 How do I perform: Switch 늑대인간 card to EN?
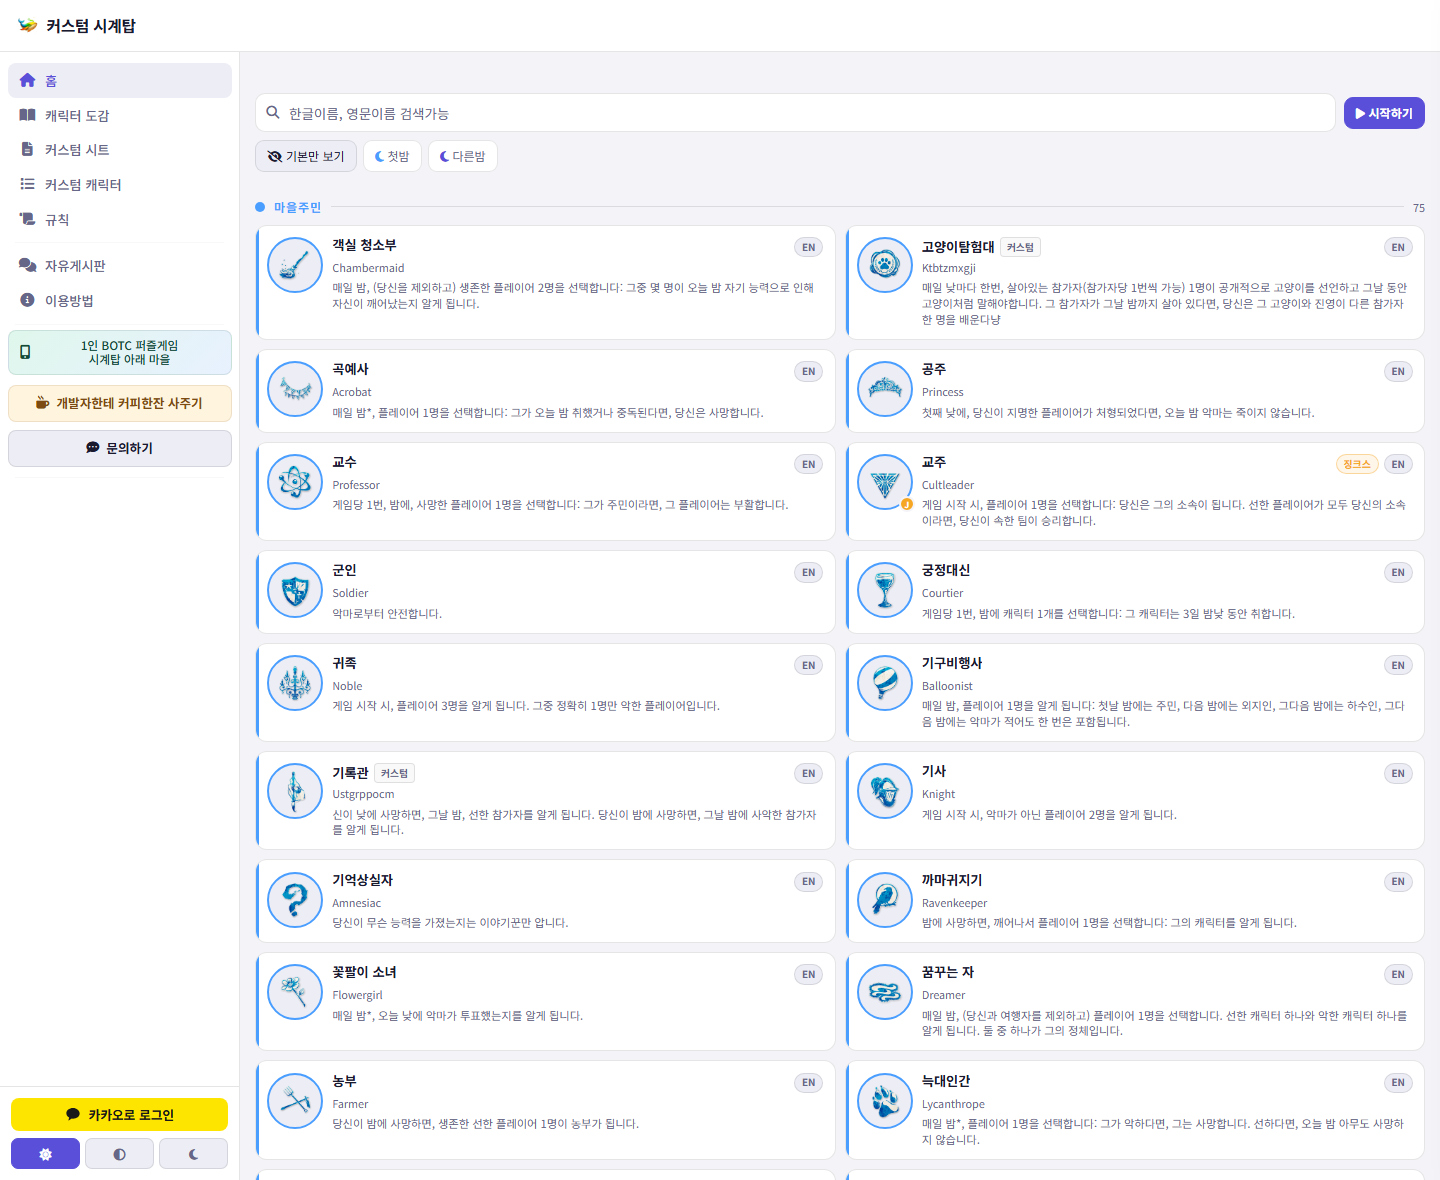coord(1398,1083)
